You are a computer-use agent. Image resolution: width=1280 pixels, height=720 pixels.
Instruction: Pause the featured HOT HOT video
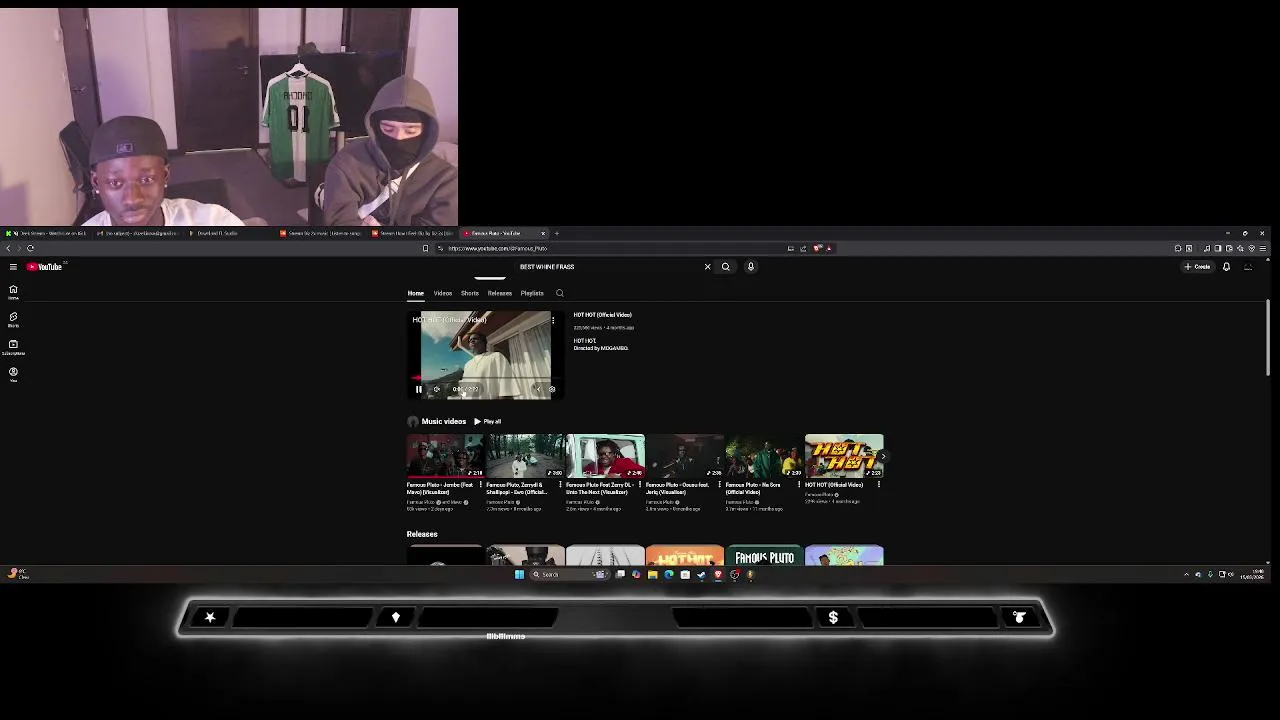pyautogui.click(x=419, y=389)
